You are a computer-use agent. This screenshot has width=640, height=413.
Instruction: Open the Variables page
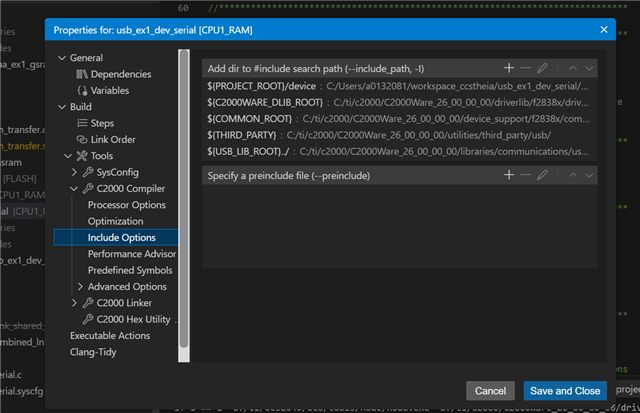click(110, 90)
